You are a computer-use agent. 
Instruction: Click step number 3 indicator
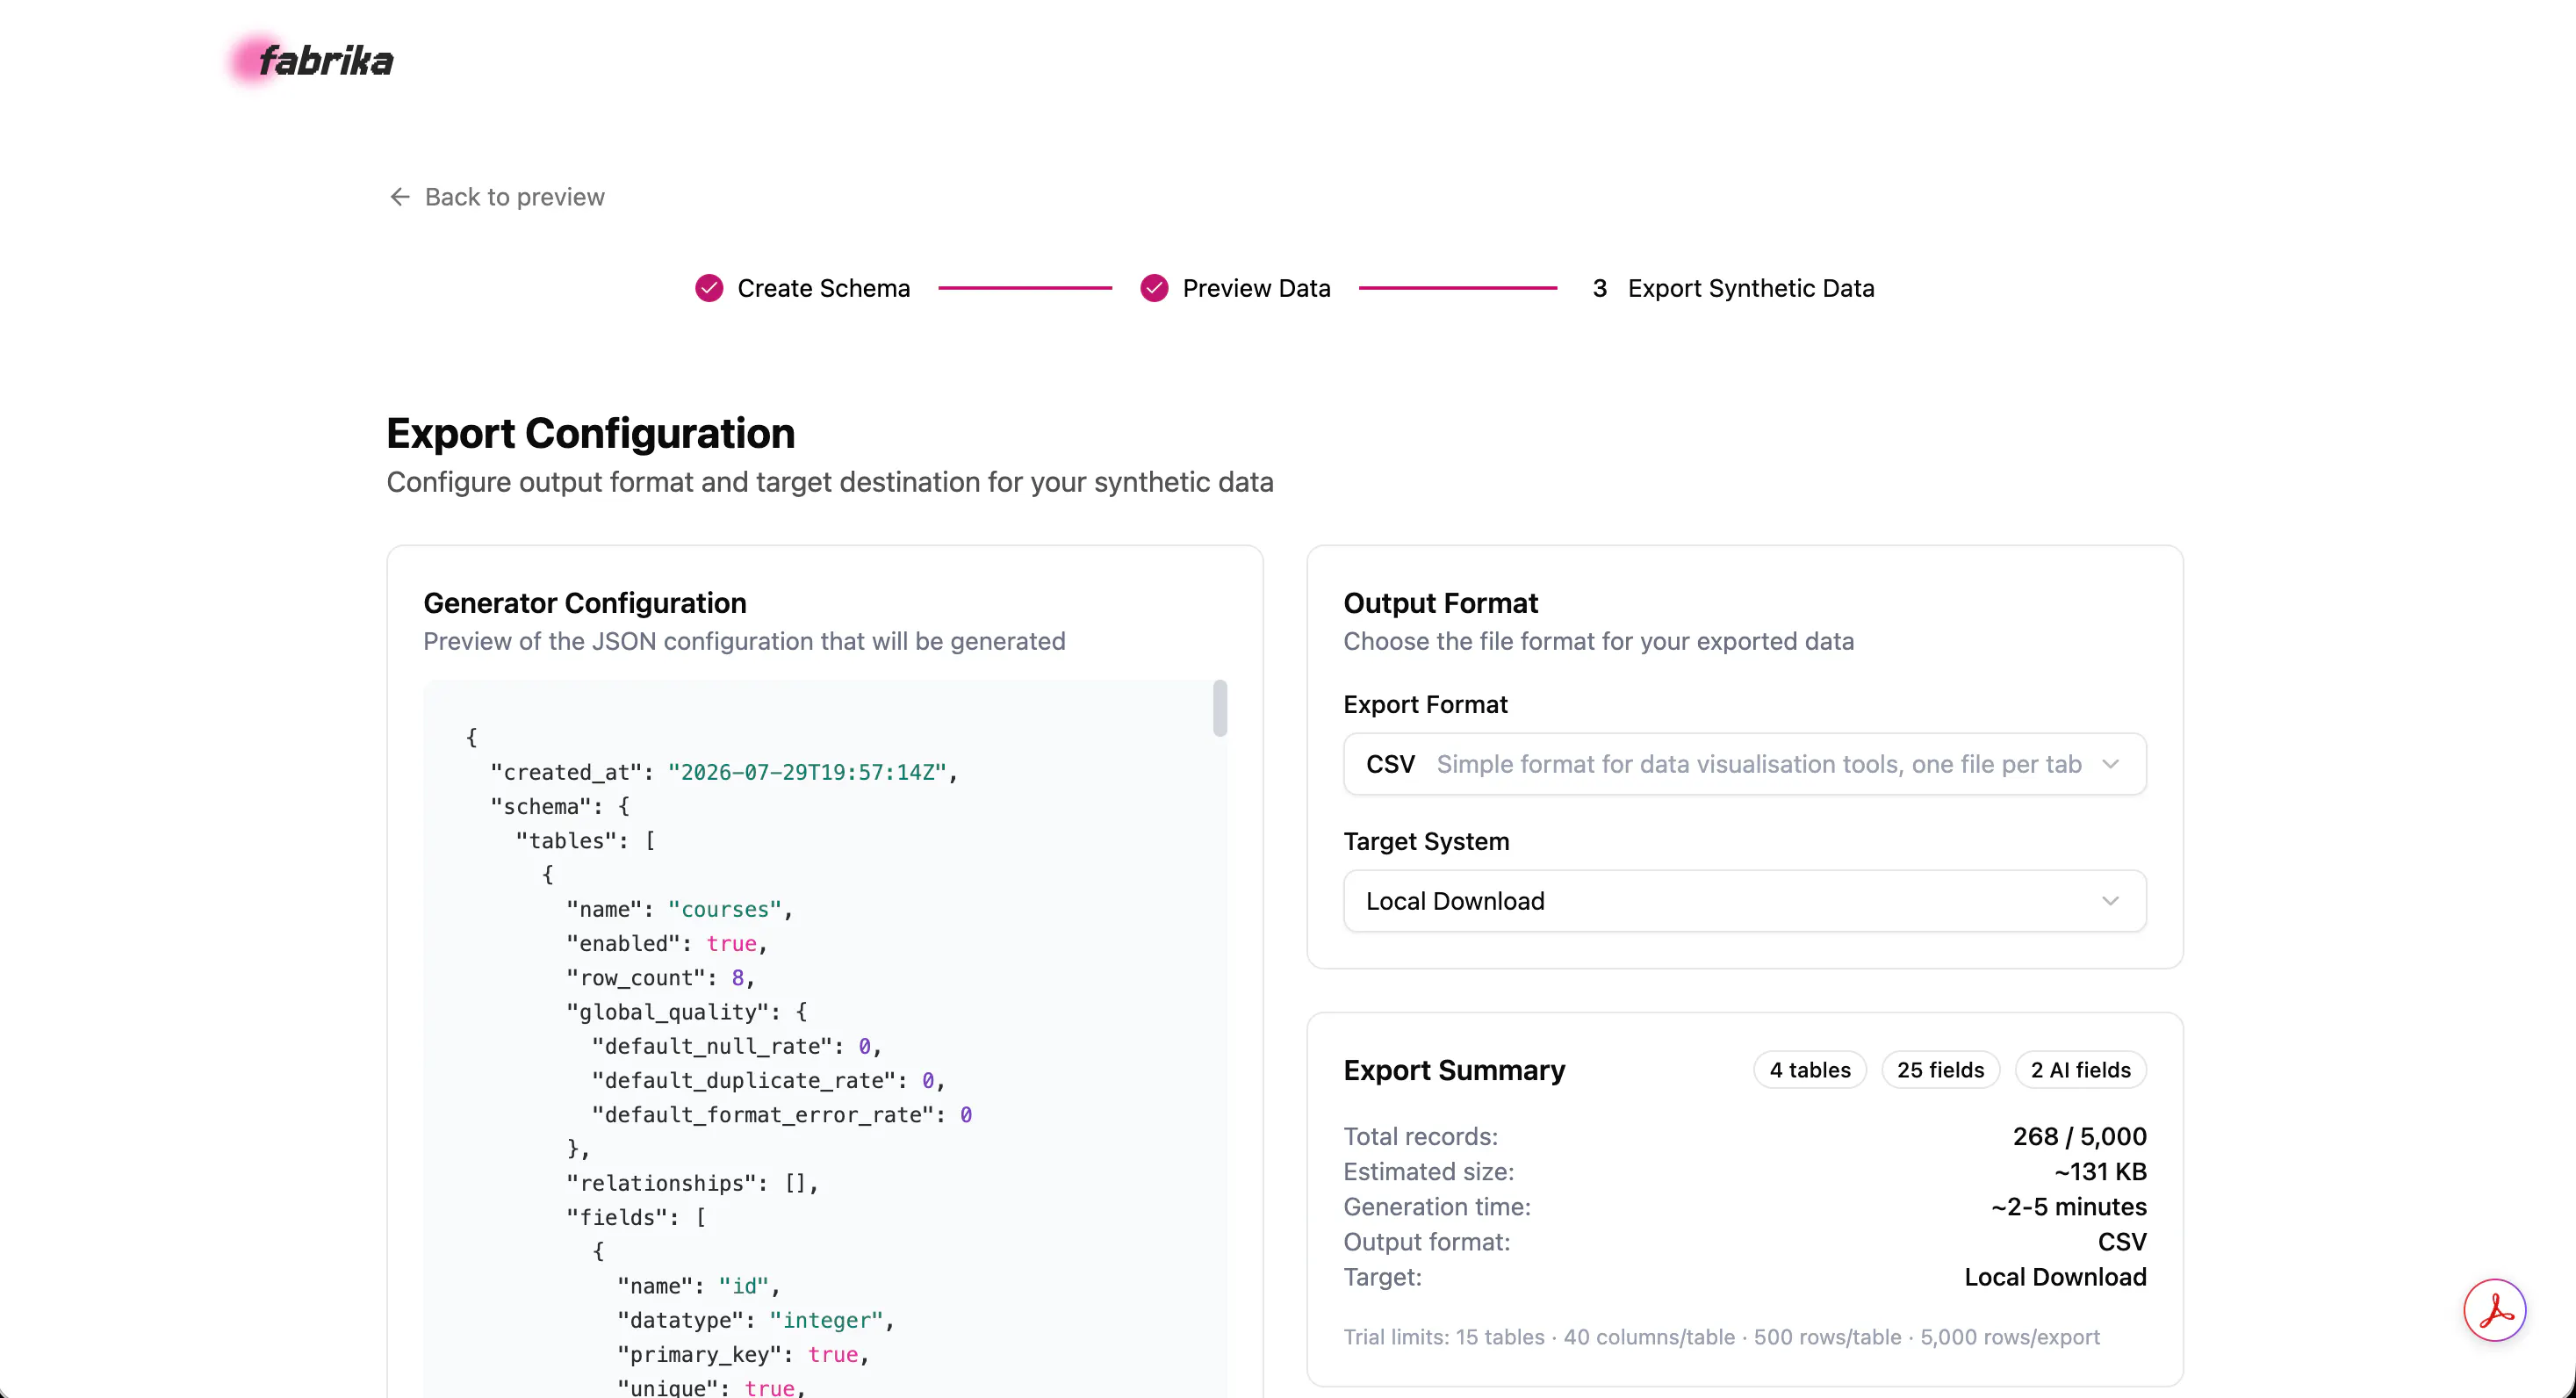(1600, 288)
